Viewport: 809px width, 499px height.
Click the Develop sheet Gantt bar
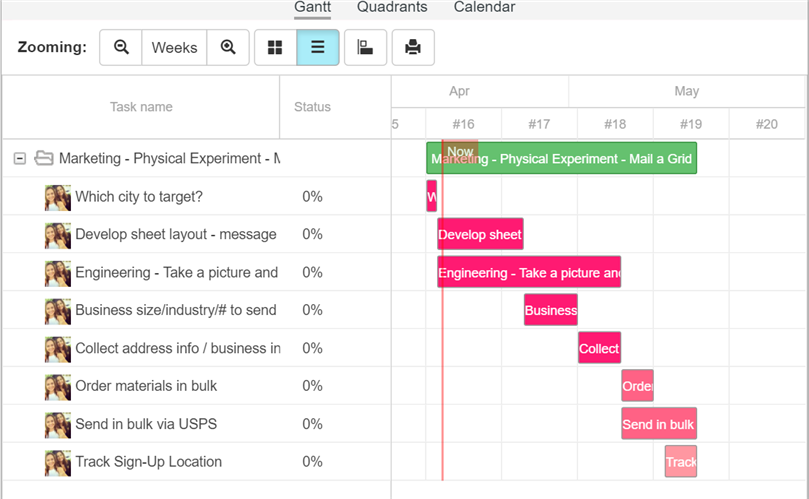click(x=480, y=234)
